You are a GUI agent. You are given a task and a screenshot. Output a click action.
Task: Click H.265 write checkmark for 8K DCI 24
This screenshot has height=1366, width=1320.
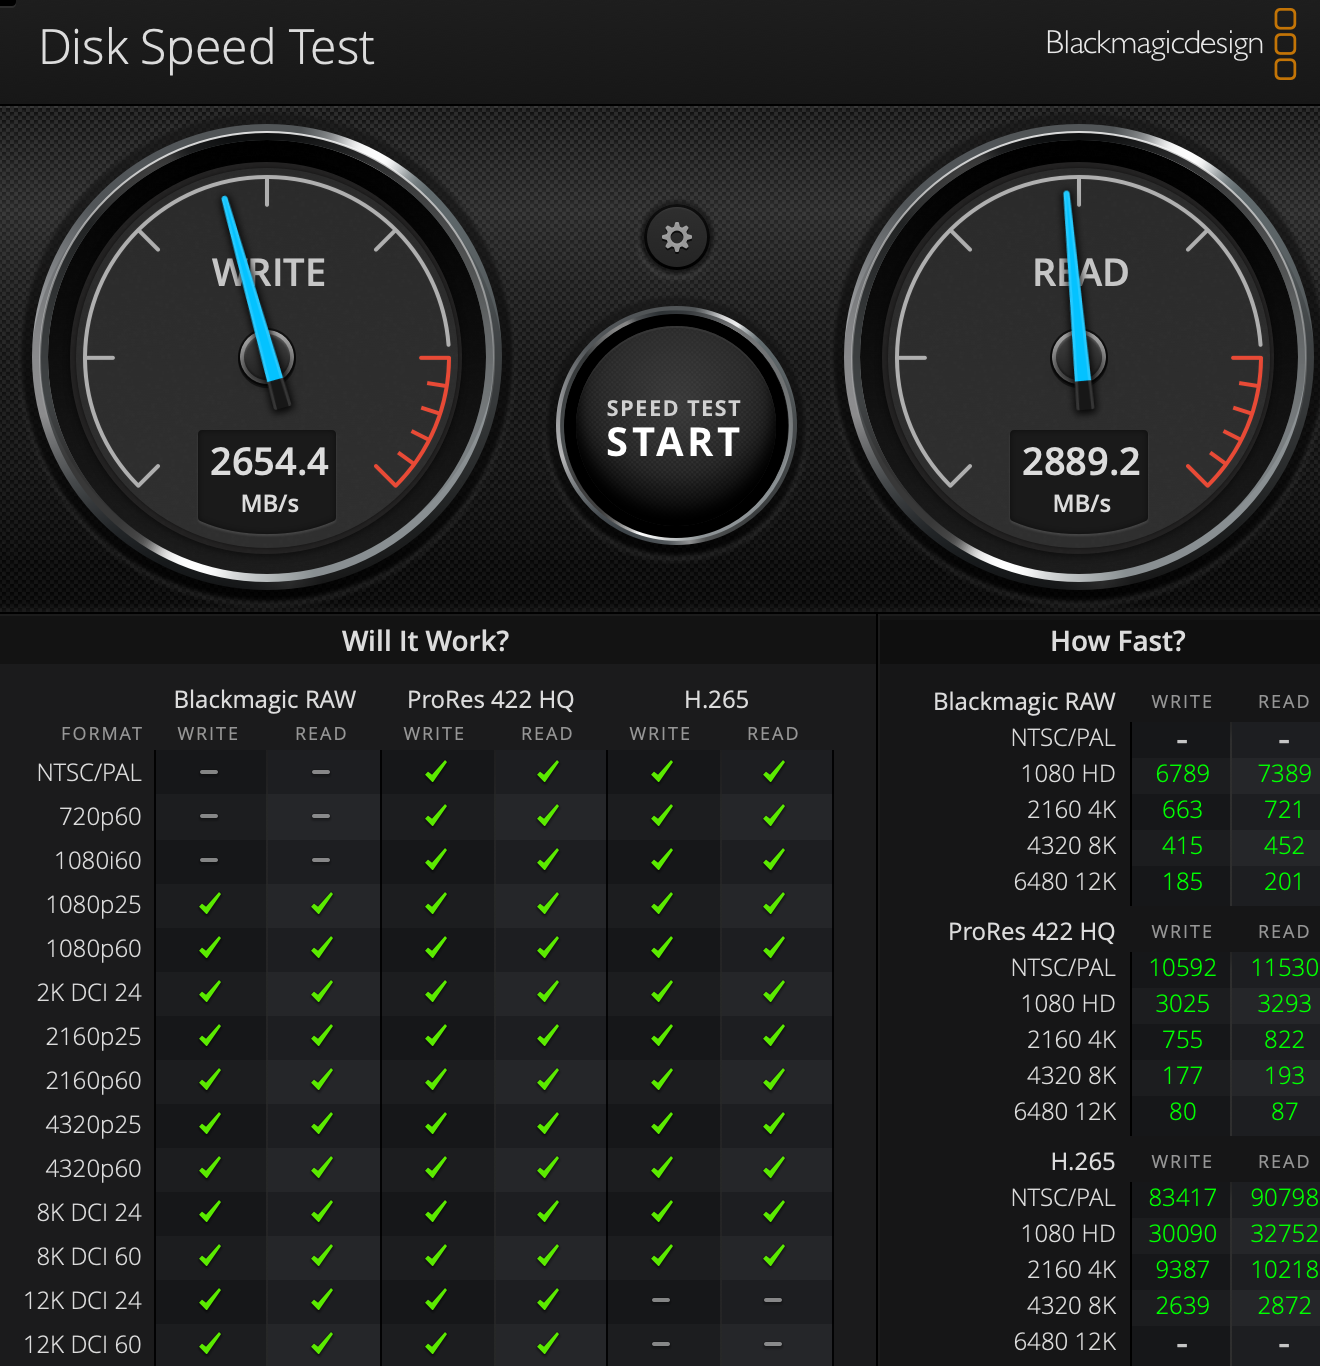click(x=661, y=1212)
